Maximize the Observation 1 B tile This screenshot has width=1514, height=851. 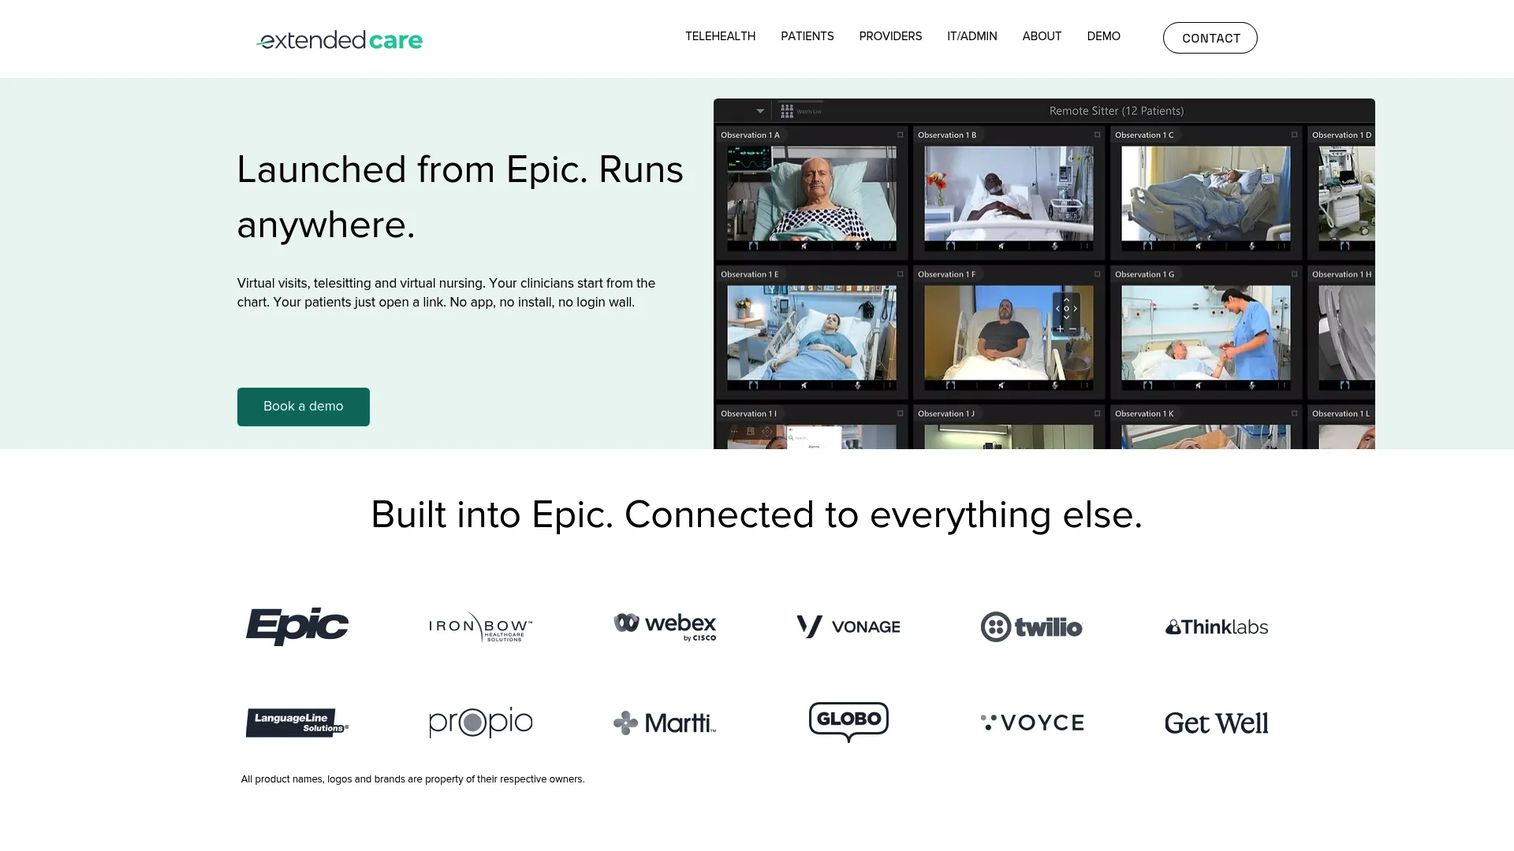point(1097,135)
